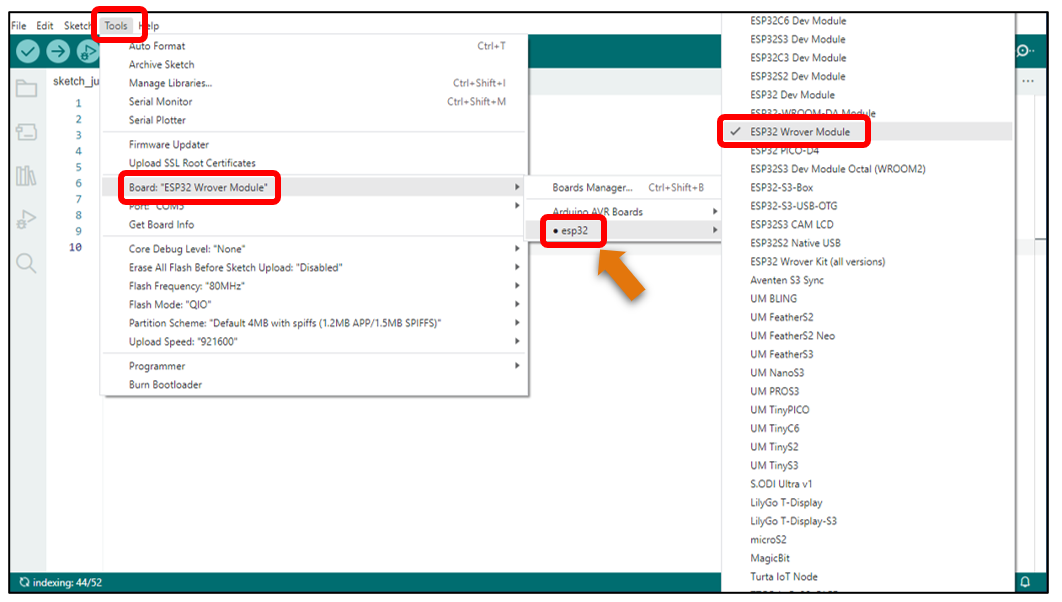The image size is (1062, 602).
Task: Click the Upload arrow button
Action: tap(58, 51)
